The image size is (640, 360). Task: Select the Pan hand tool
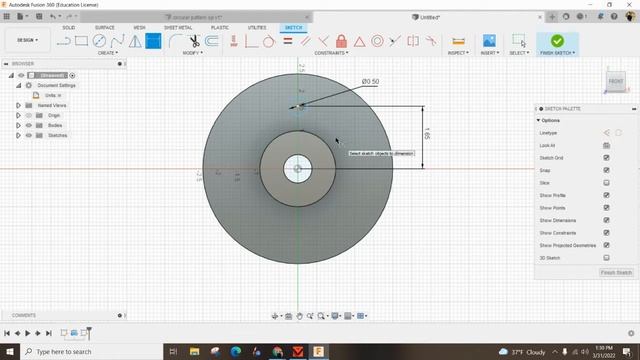[x=299, y=316]
